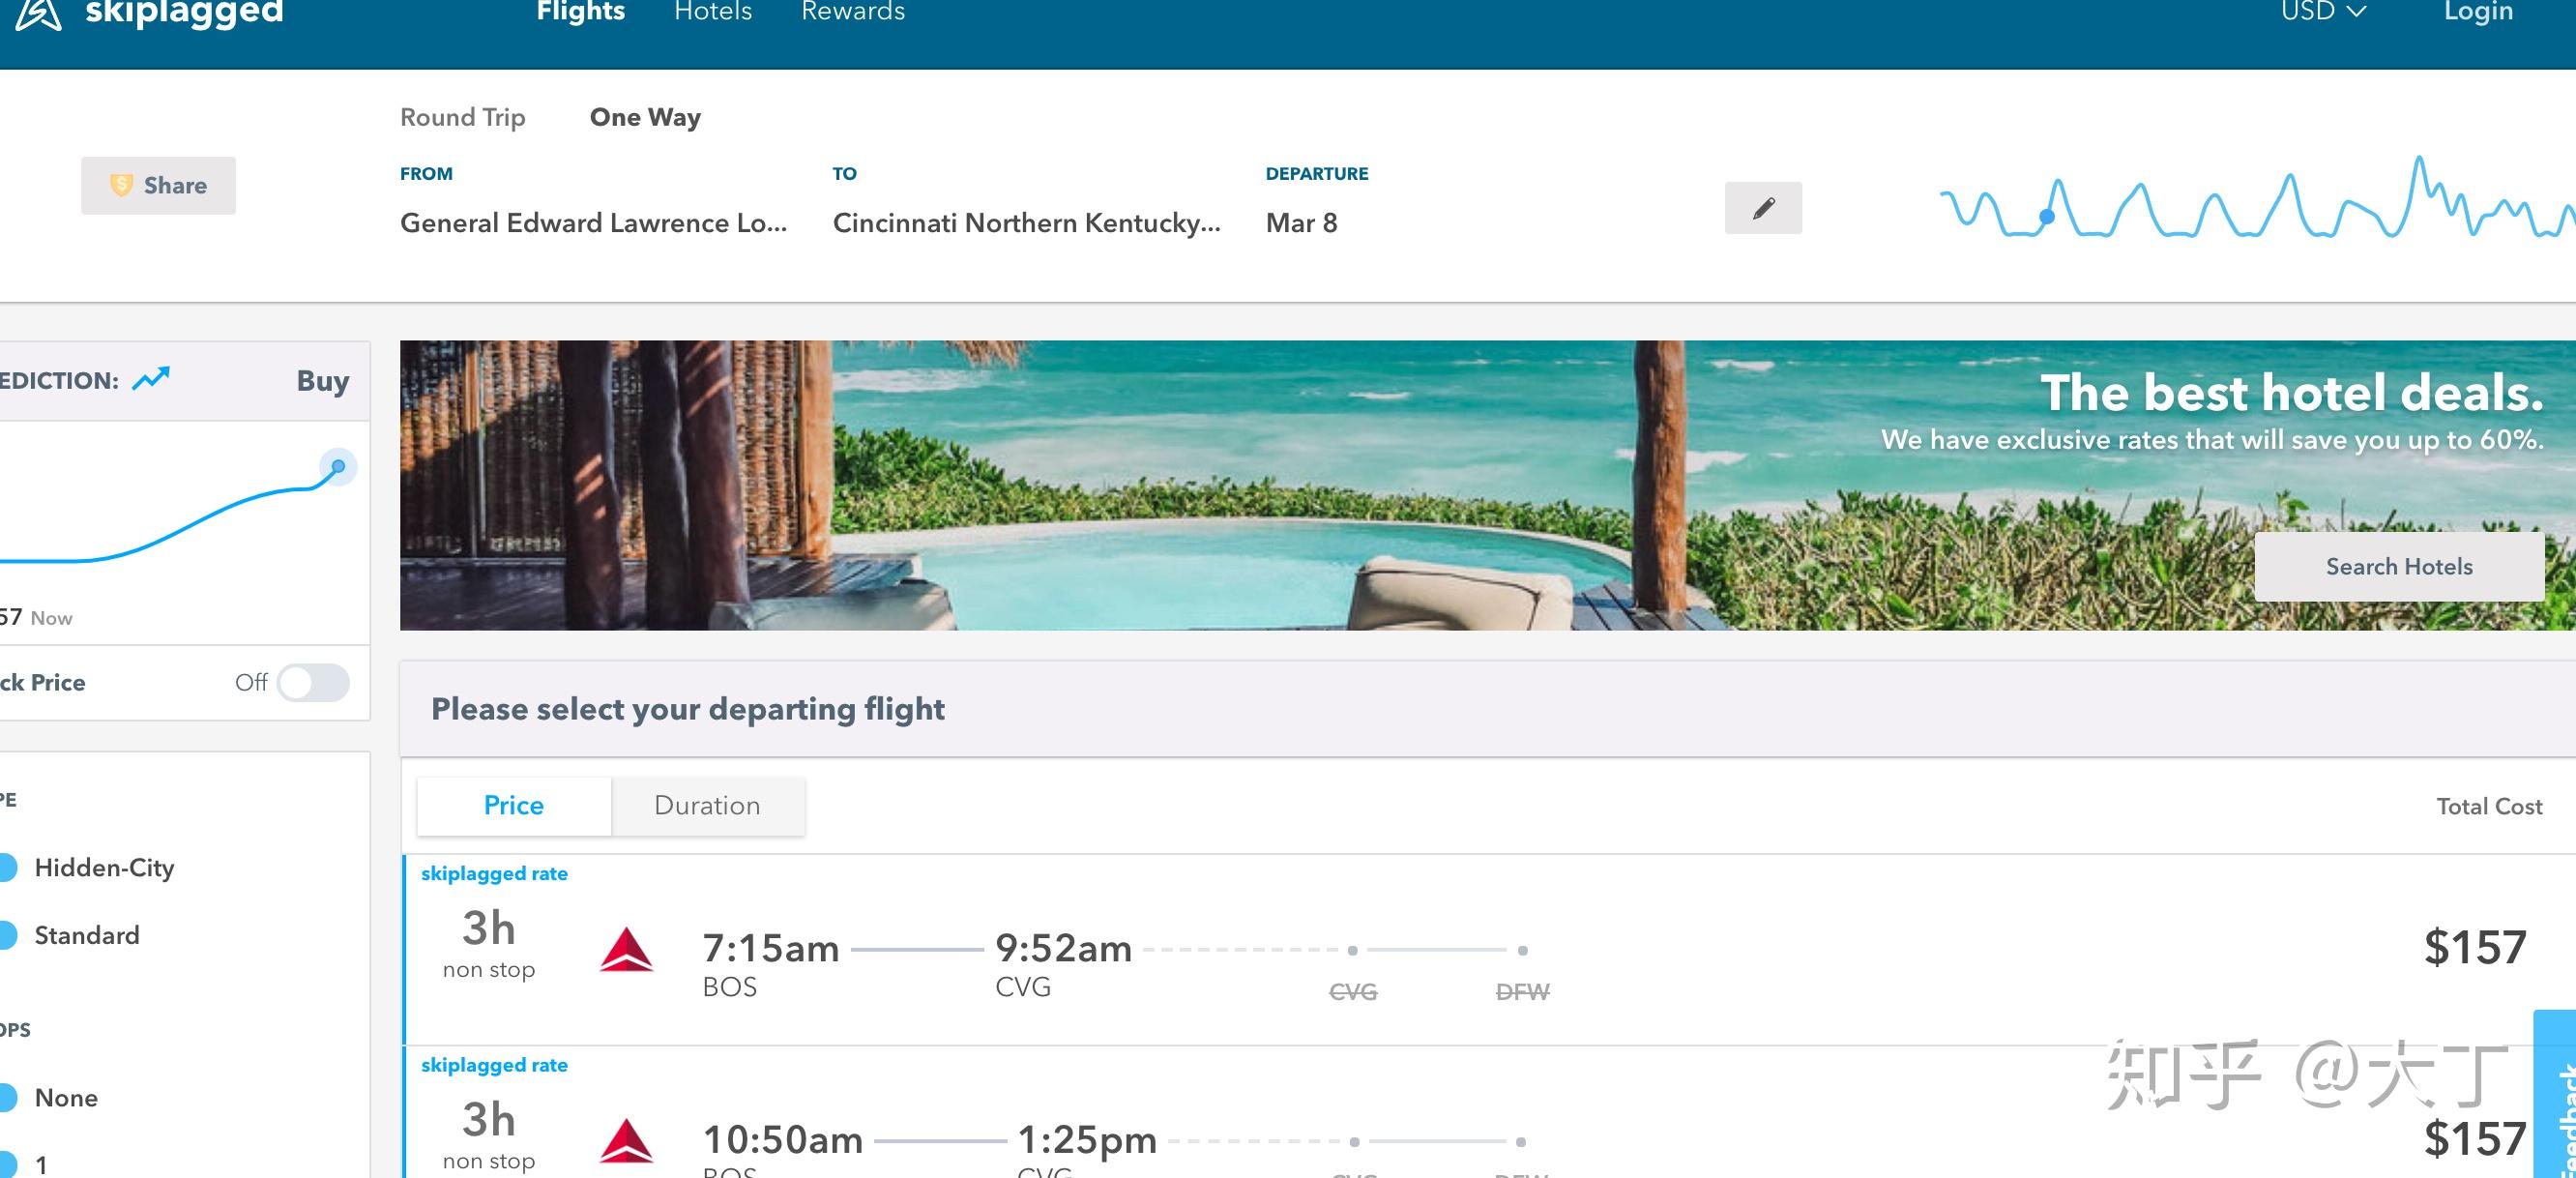Switch to Round Trip option
Image resolution: width=2576 pixels, height=1178 pixels.
462,117
